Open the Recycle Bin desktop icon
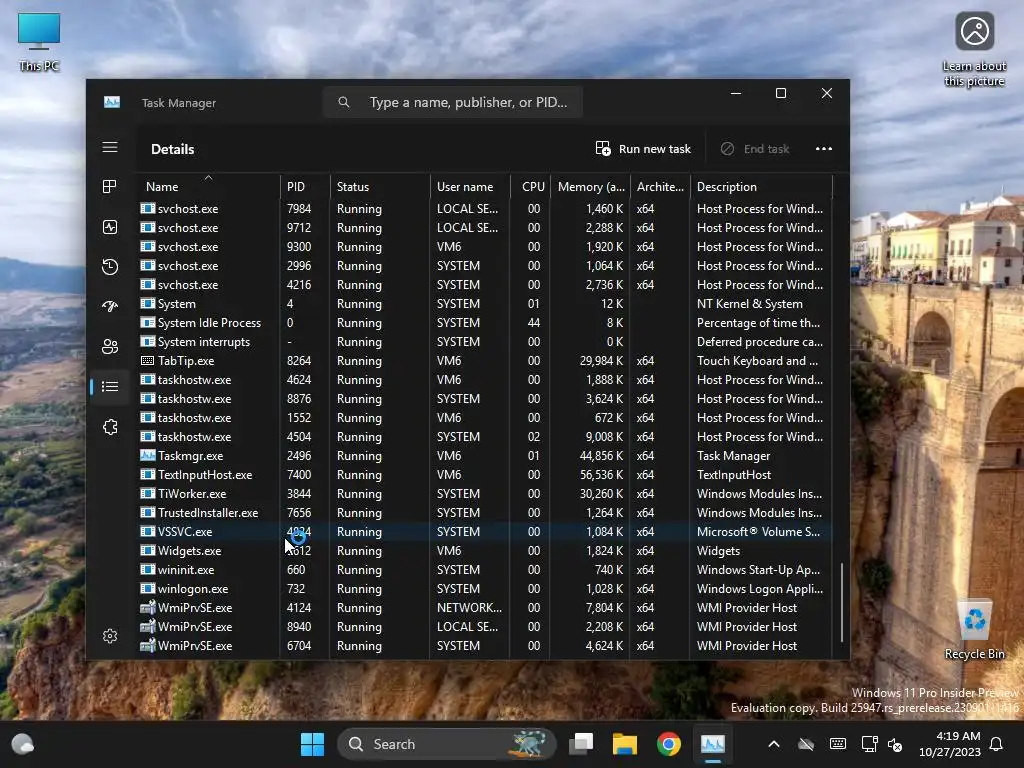The image size is (1024, 768). pyautogui.click(x=974, y=630)
